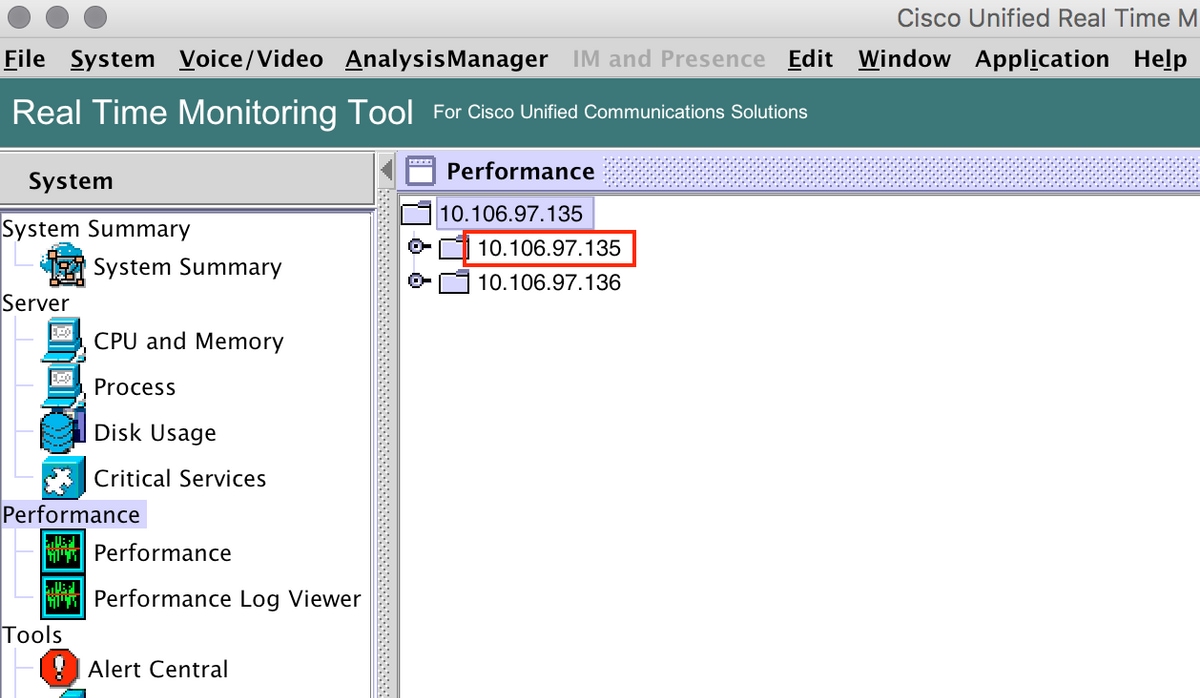The image size is (1200, 698).
Task: Open the Critical Services icon
Action: [62, 479]
